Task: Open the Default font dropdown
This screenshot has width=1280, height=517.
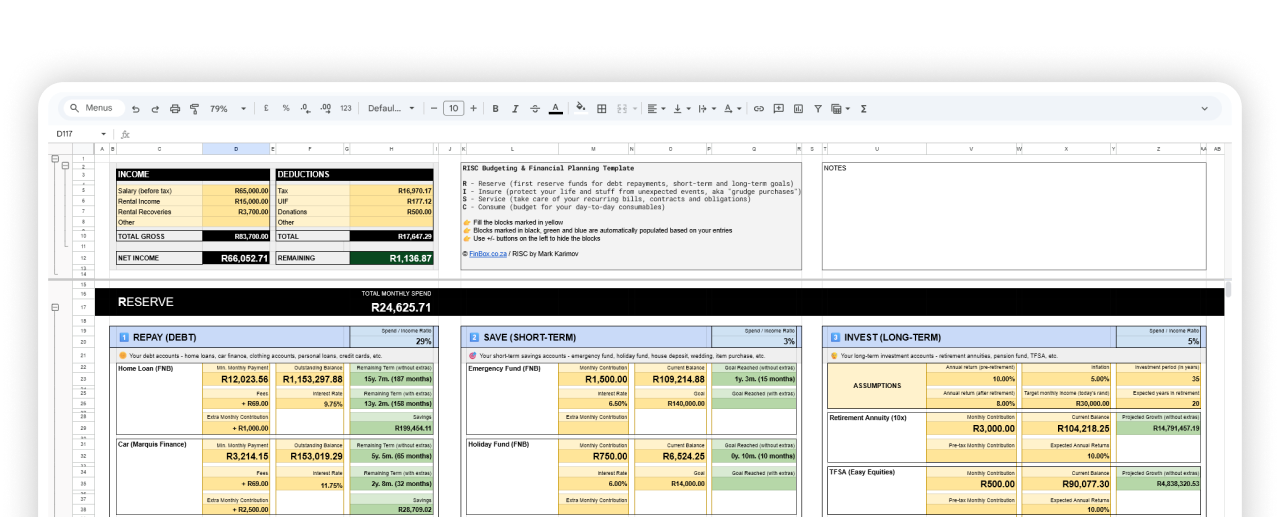Action: pos(391,108)
